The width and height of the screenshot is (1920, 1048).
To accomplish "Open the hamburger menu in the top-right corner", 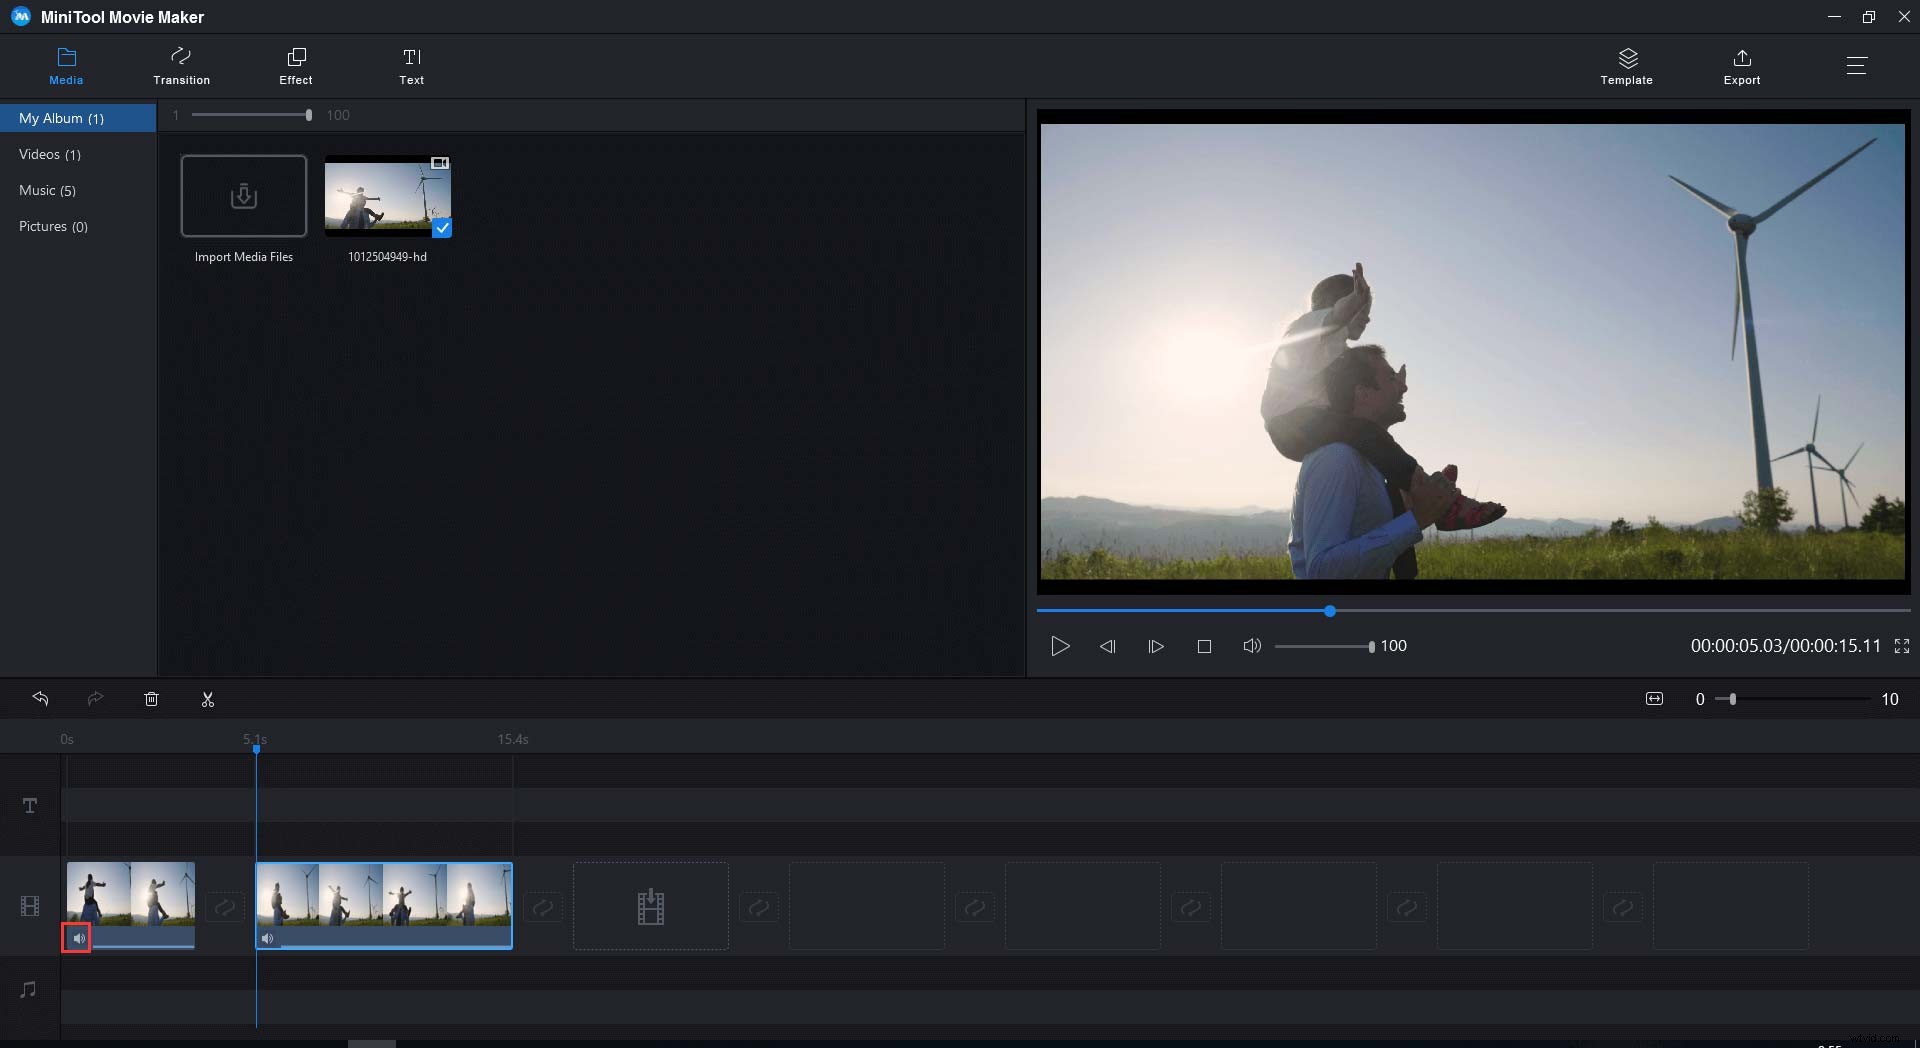I will (1858, 65).
